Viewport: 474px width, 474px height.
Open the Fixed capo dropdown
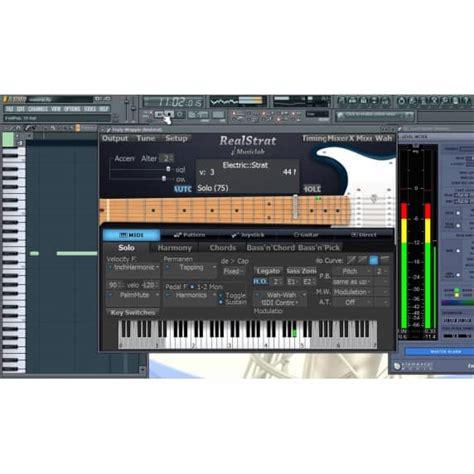(233, 271)
